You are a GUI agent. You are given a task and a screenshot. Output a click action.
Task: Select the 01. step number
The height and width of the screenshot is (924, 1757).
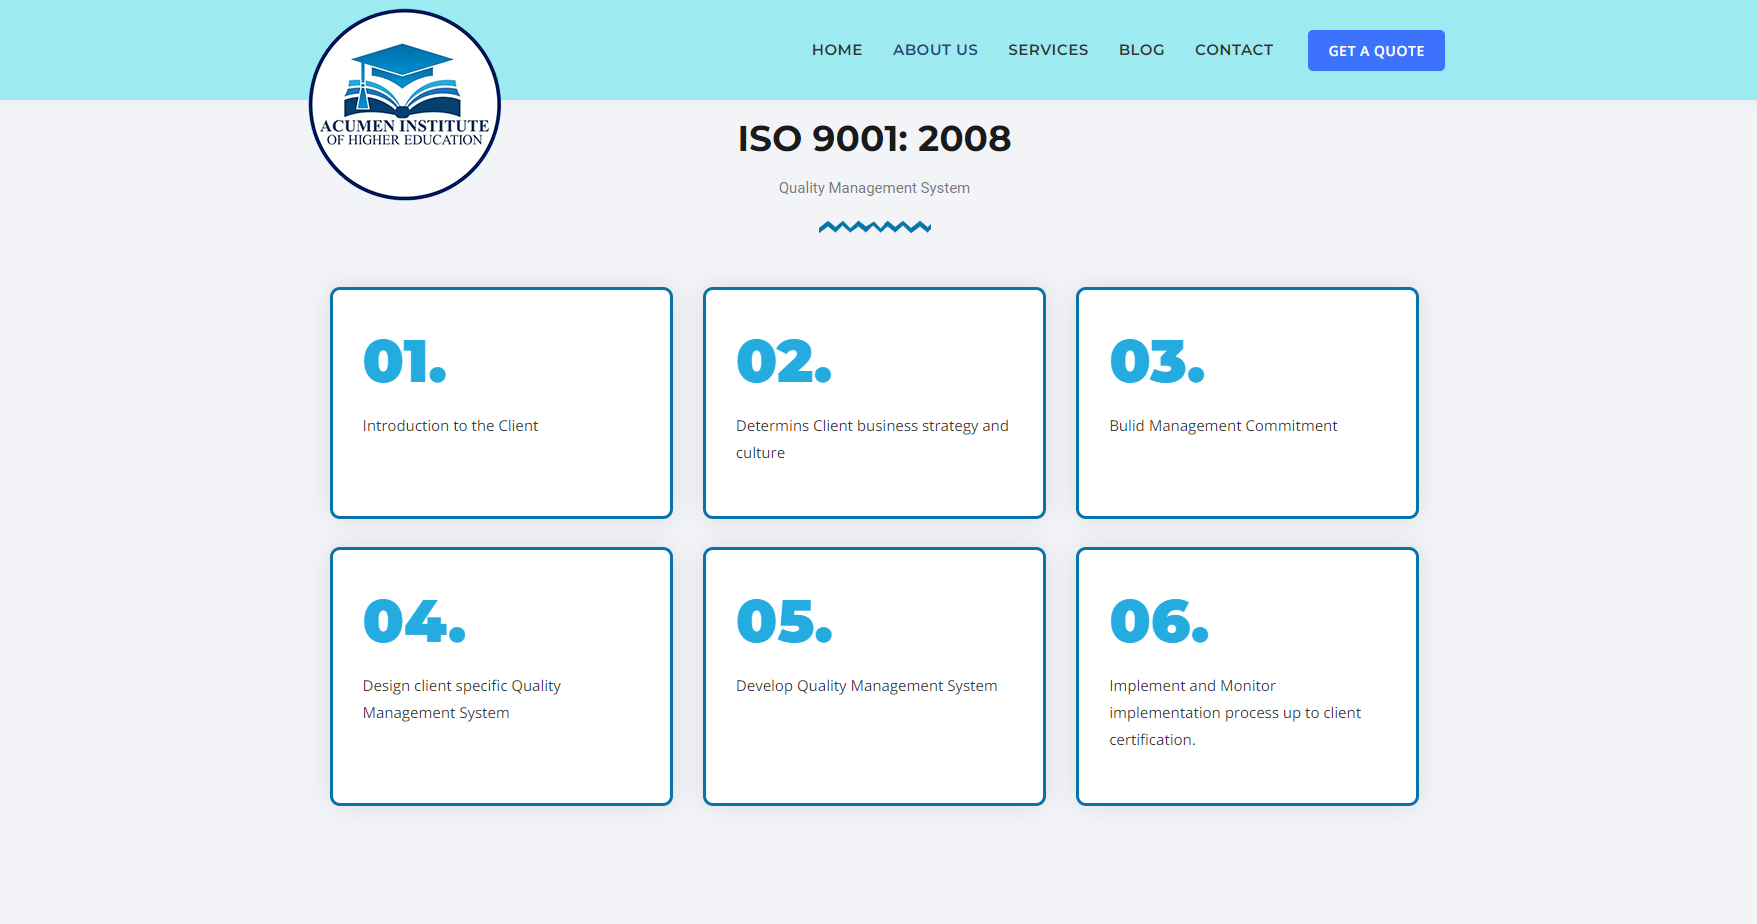tap(404, 362)
